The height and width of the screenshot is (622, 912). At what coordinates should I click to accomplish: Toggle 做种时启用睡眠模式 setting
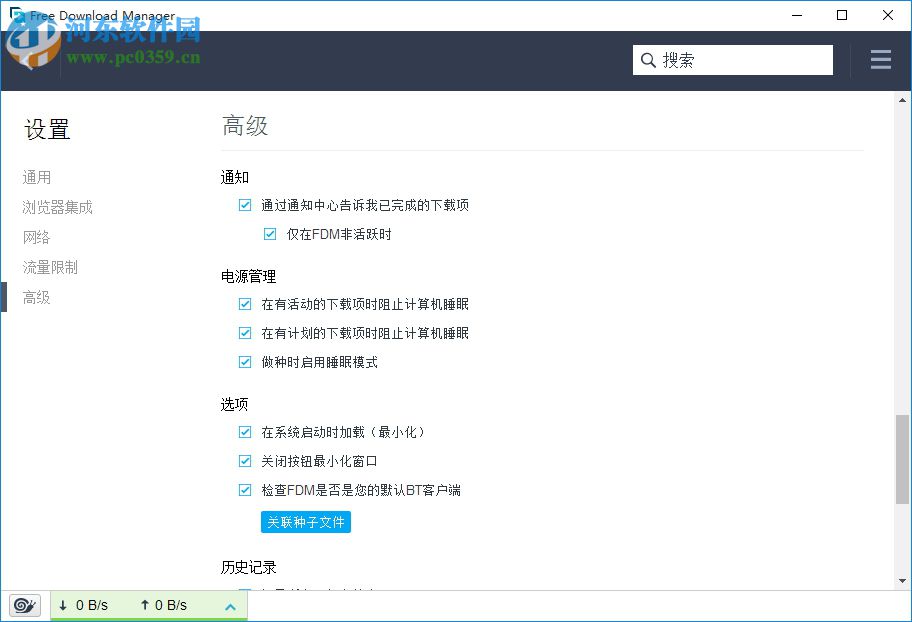tap(245, 361)
